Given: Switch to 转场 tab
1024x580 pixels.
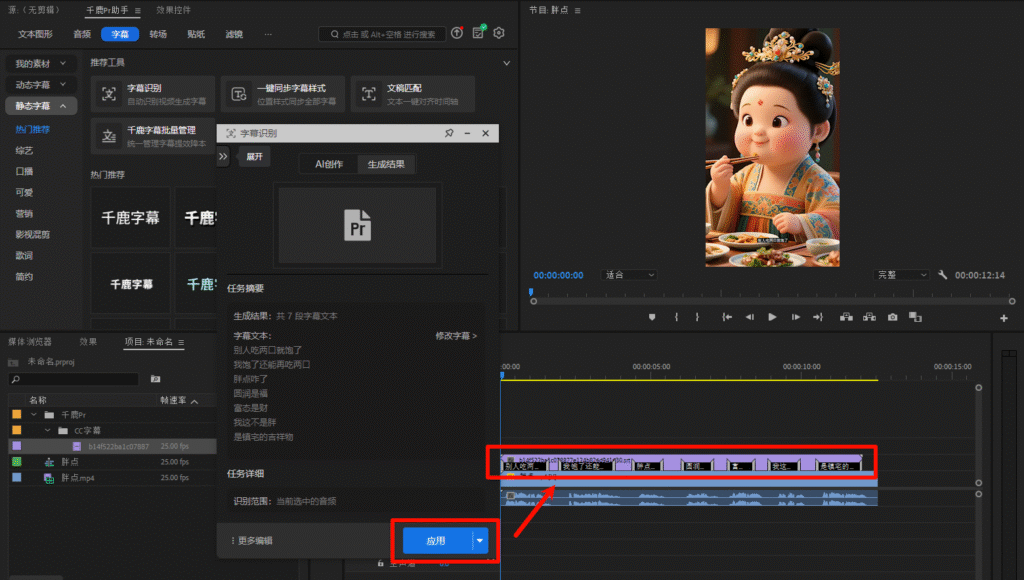Looking at the screenshot, I should click(x=158, y=34).
